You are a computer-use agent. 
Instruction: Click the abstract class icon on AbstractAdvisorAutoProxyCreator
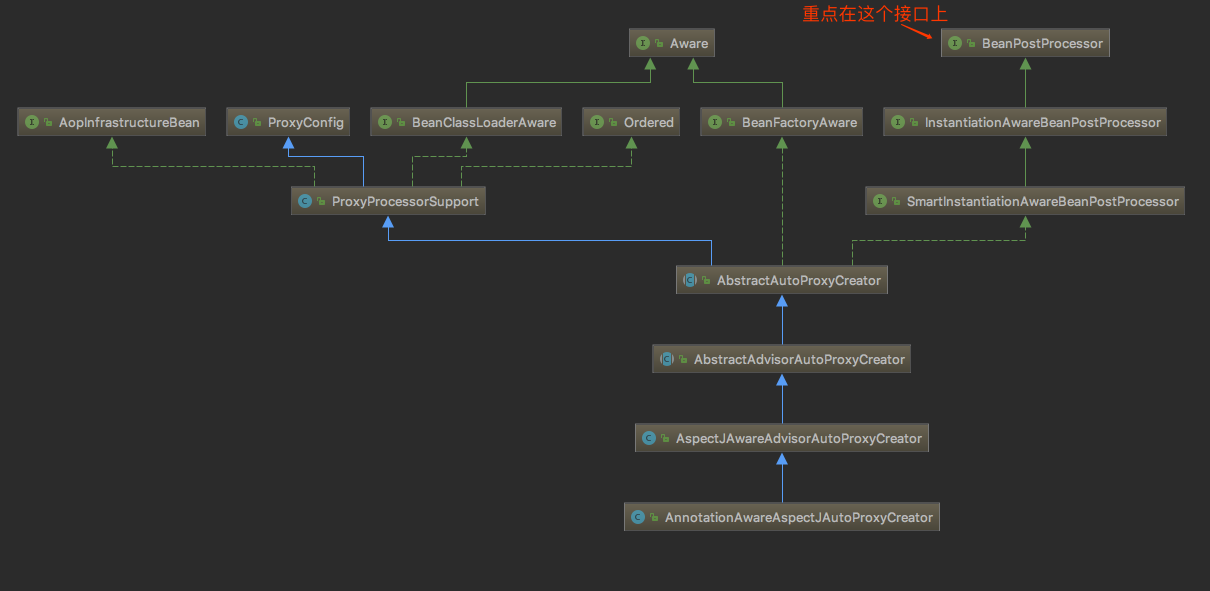click(667, 359)
